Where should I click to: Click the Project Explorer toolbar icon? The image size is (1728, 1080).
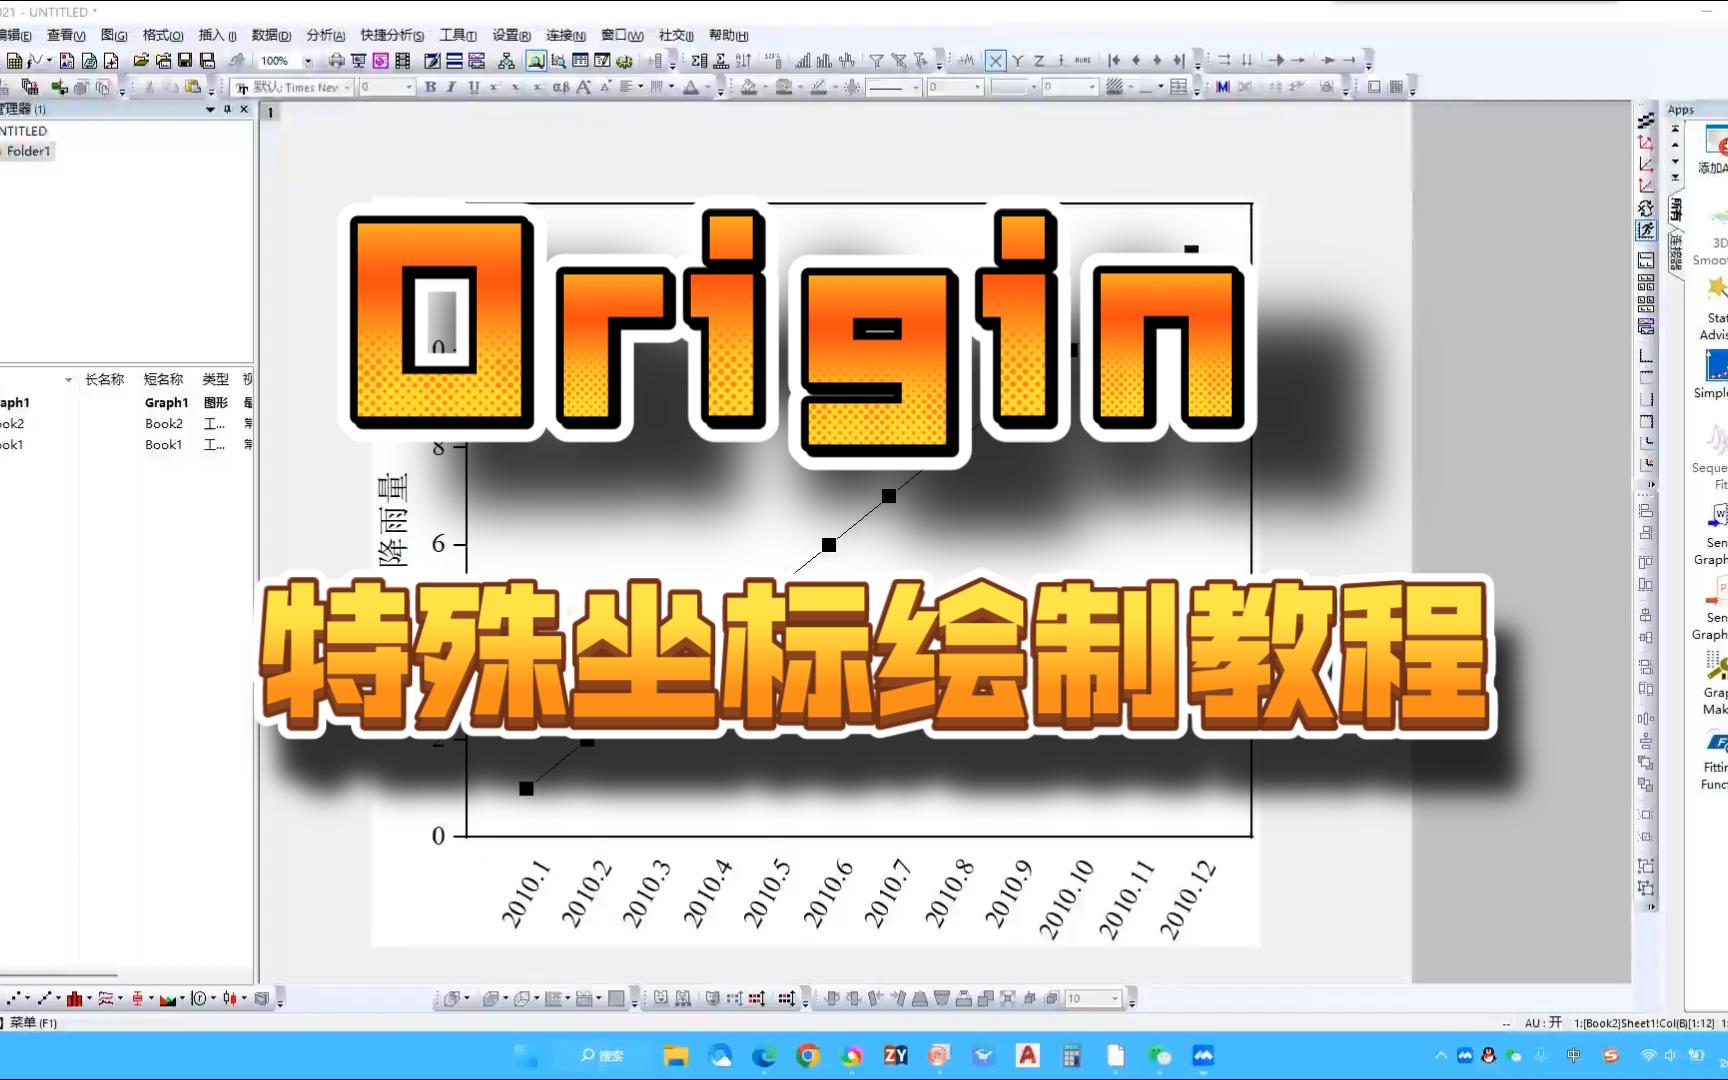(536, 61)
